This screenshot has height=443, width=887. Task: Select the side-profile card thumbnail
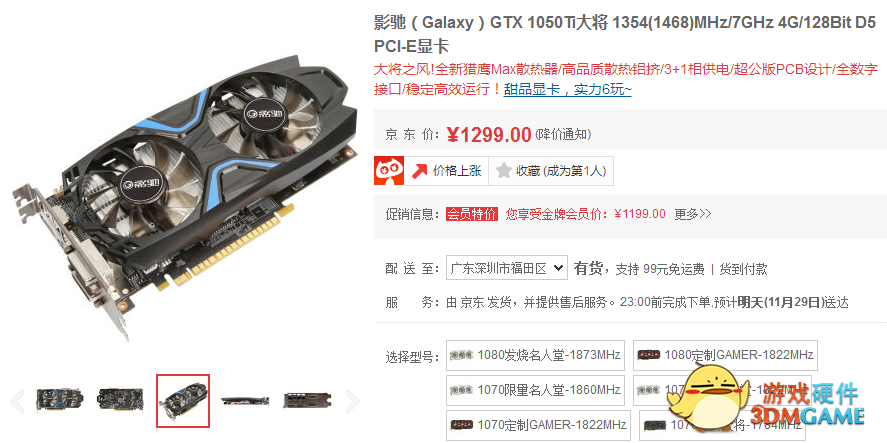click(245, 401)
